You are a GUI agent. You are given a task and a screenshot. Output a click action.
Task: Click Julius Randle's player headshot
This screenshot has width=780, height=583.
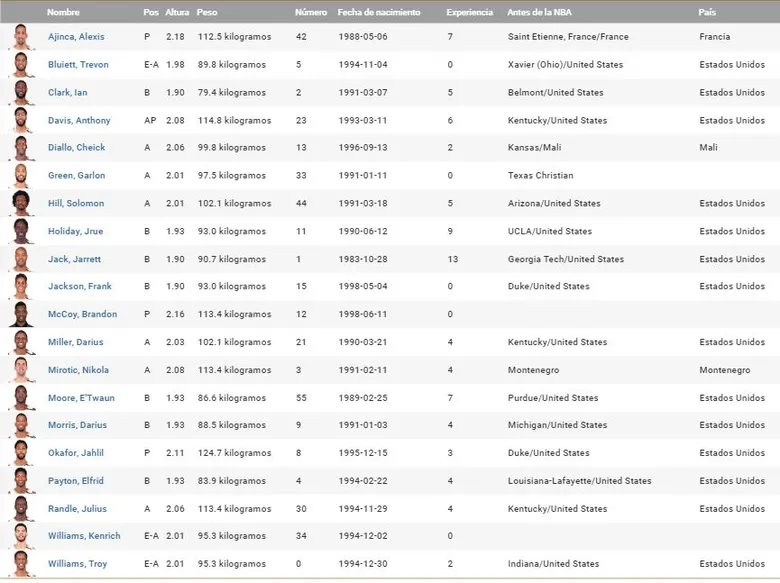[21, 509]
